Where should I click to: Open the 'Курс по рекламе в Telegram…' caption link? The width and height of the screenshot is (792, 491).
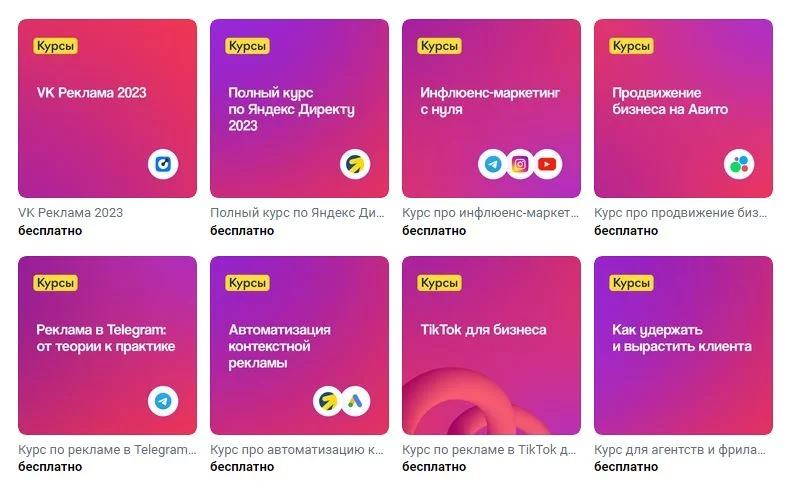[x=107, y=450]
